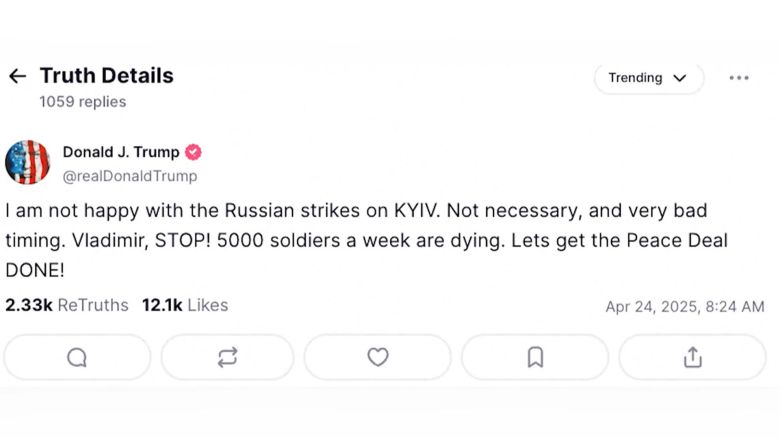Click the reply speech bubble icon
780x438 pixels.
click(77, 357)
